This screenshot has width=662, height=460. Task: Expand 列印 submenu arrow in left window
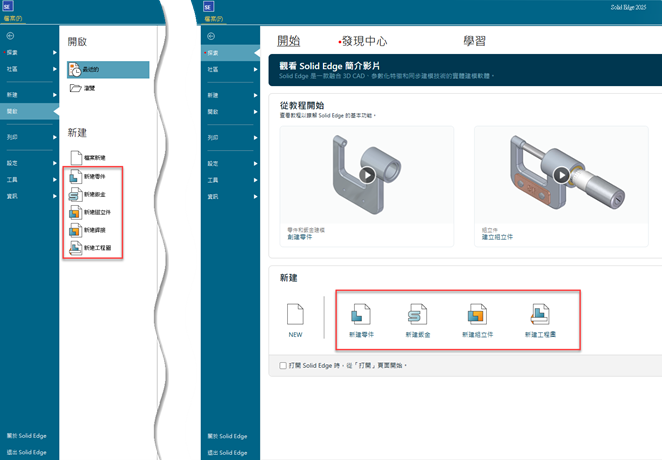[54, 137]
